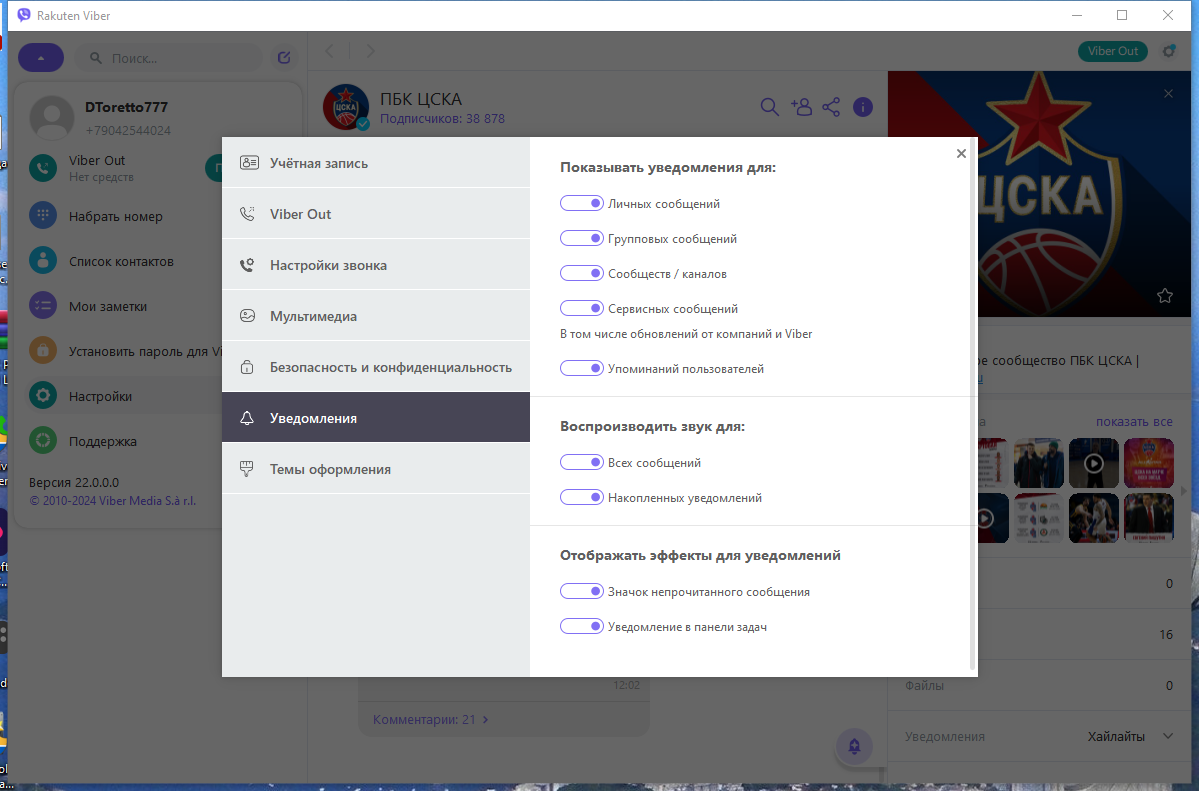Open Мультимедиа settings tab

375,316
